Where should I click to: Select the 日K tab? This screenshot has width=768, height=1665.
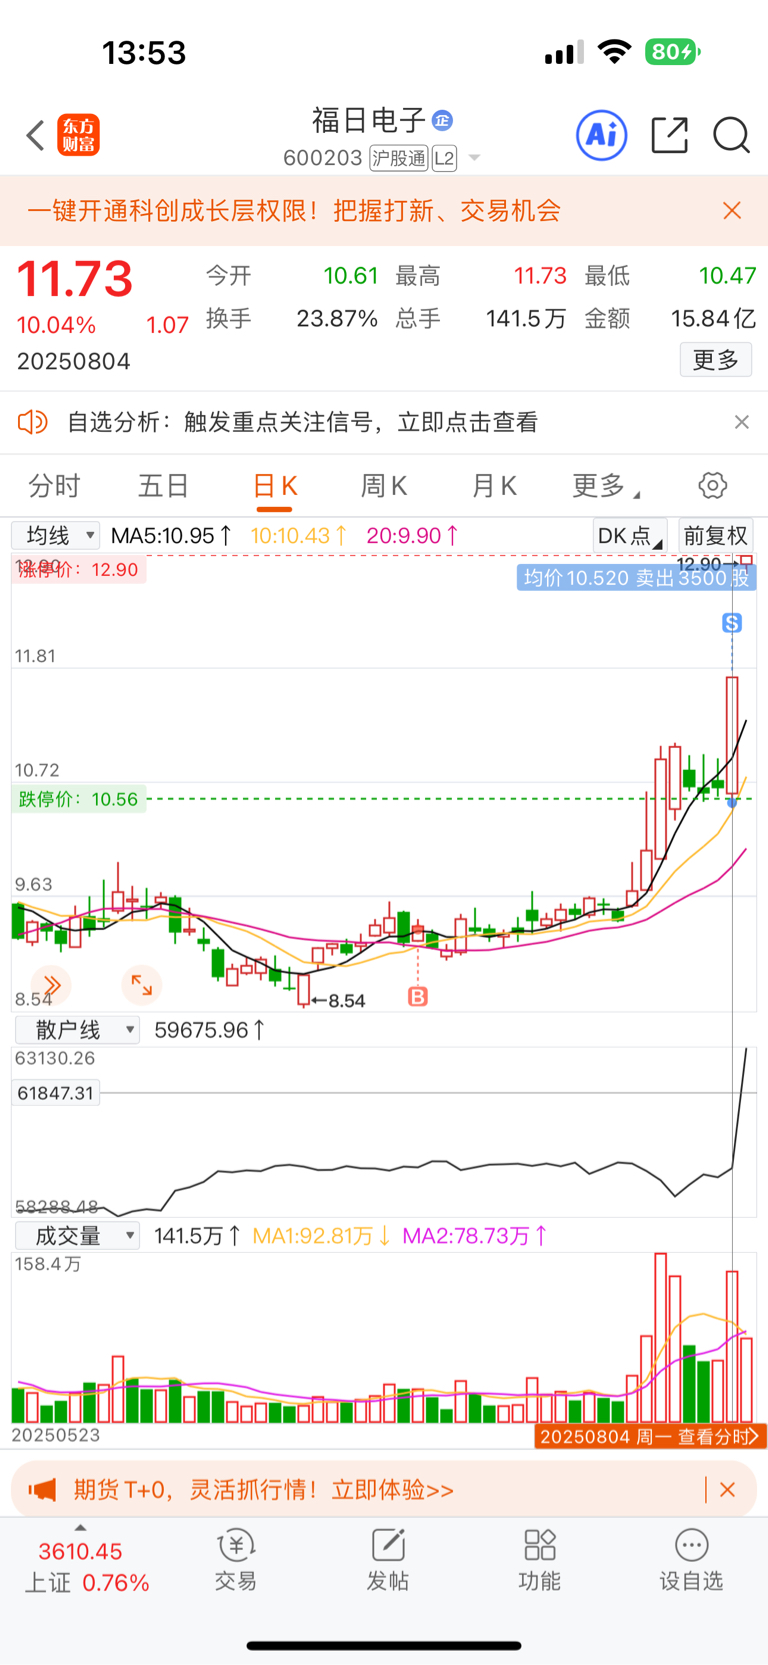[x=275, y=486]
